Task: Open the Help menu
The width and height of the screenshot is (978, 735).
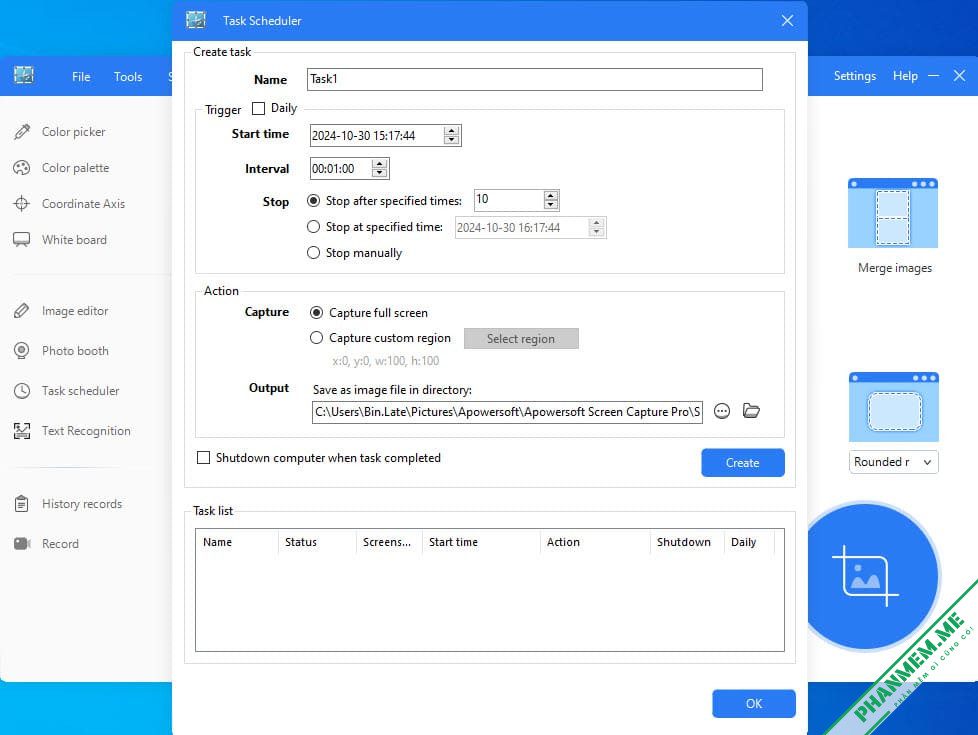Action: pyautogui.click(x=905, y=75)
